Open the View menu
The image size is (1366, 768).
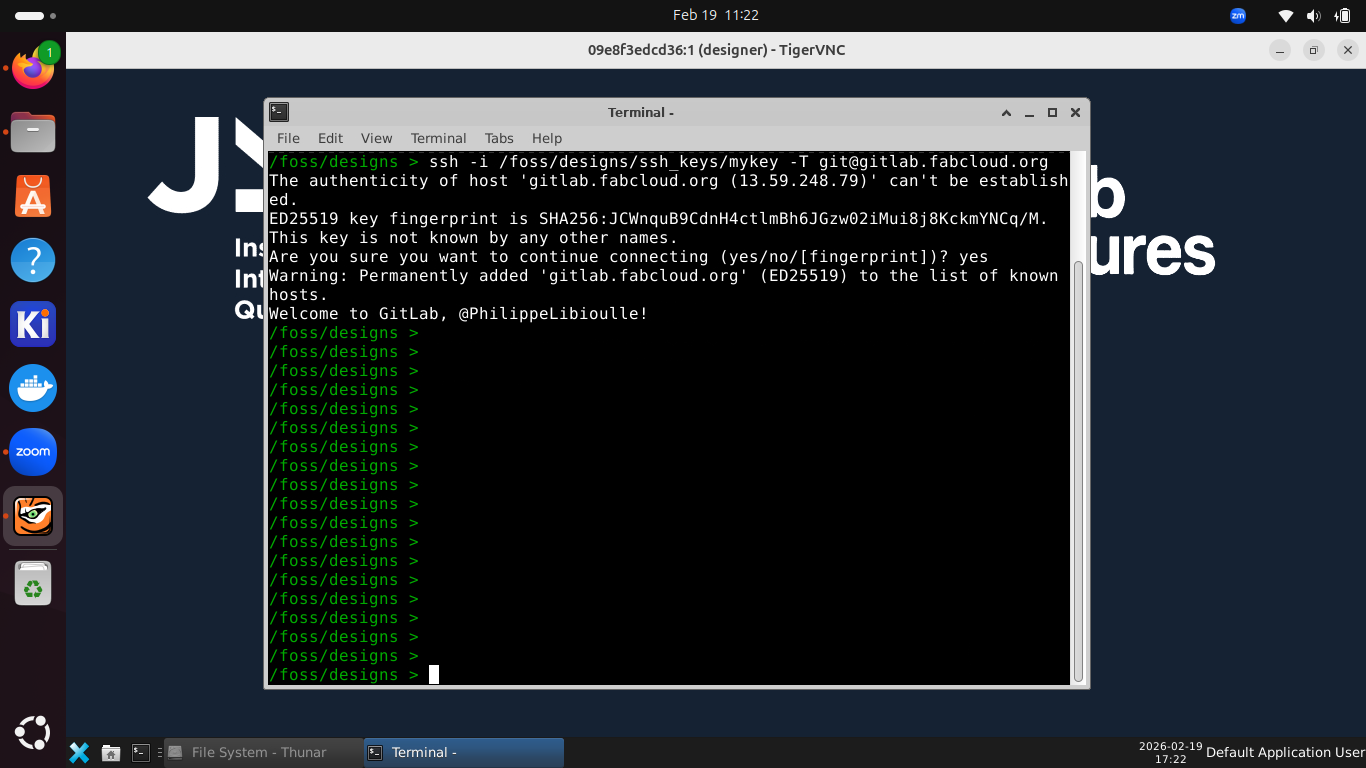tap(376, 138)
